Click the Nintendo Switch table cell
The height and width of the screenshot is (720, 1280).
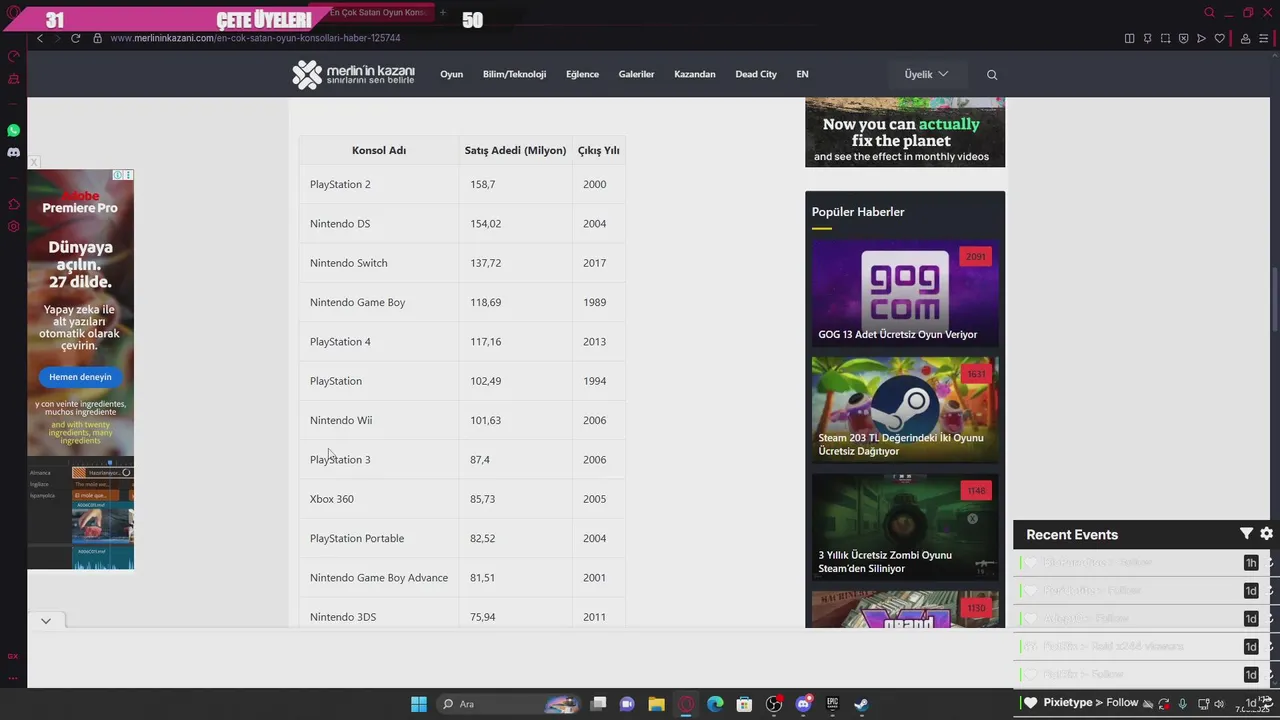[379, 263]
